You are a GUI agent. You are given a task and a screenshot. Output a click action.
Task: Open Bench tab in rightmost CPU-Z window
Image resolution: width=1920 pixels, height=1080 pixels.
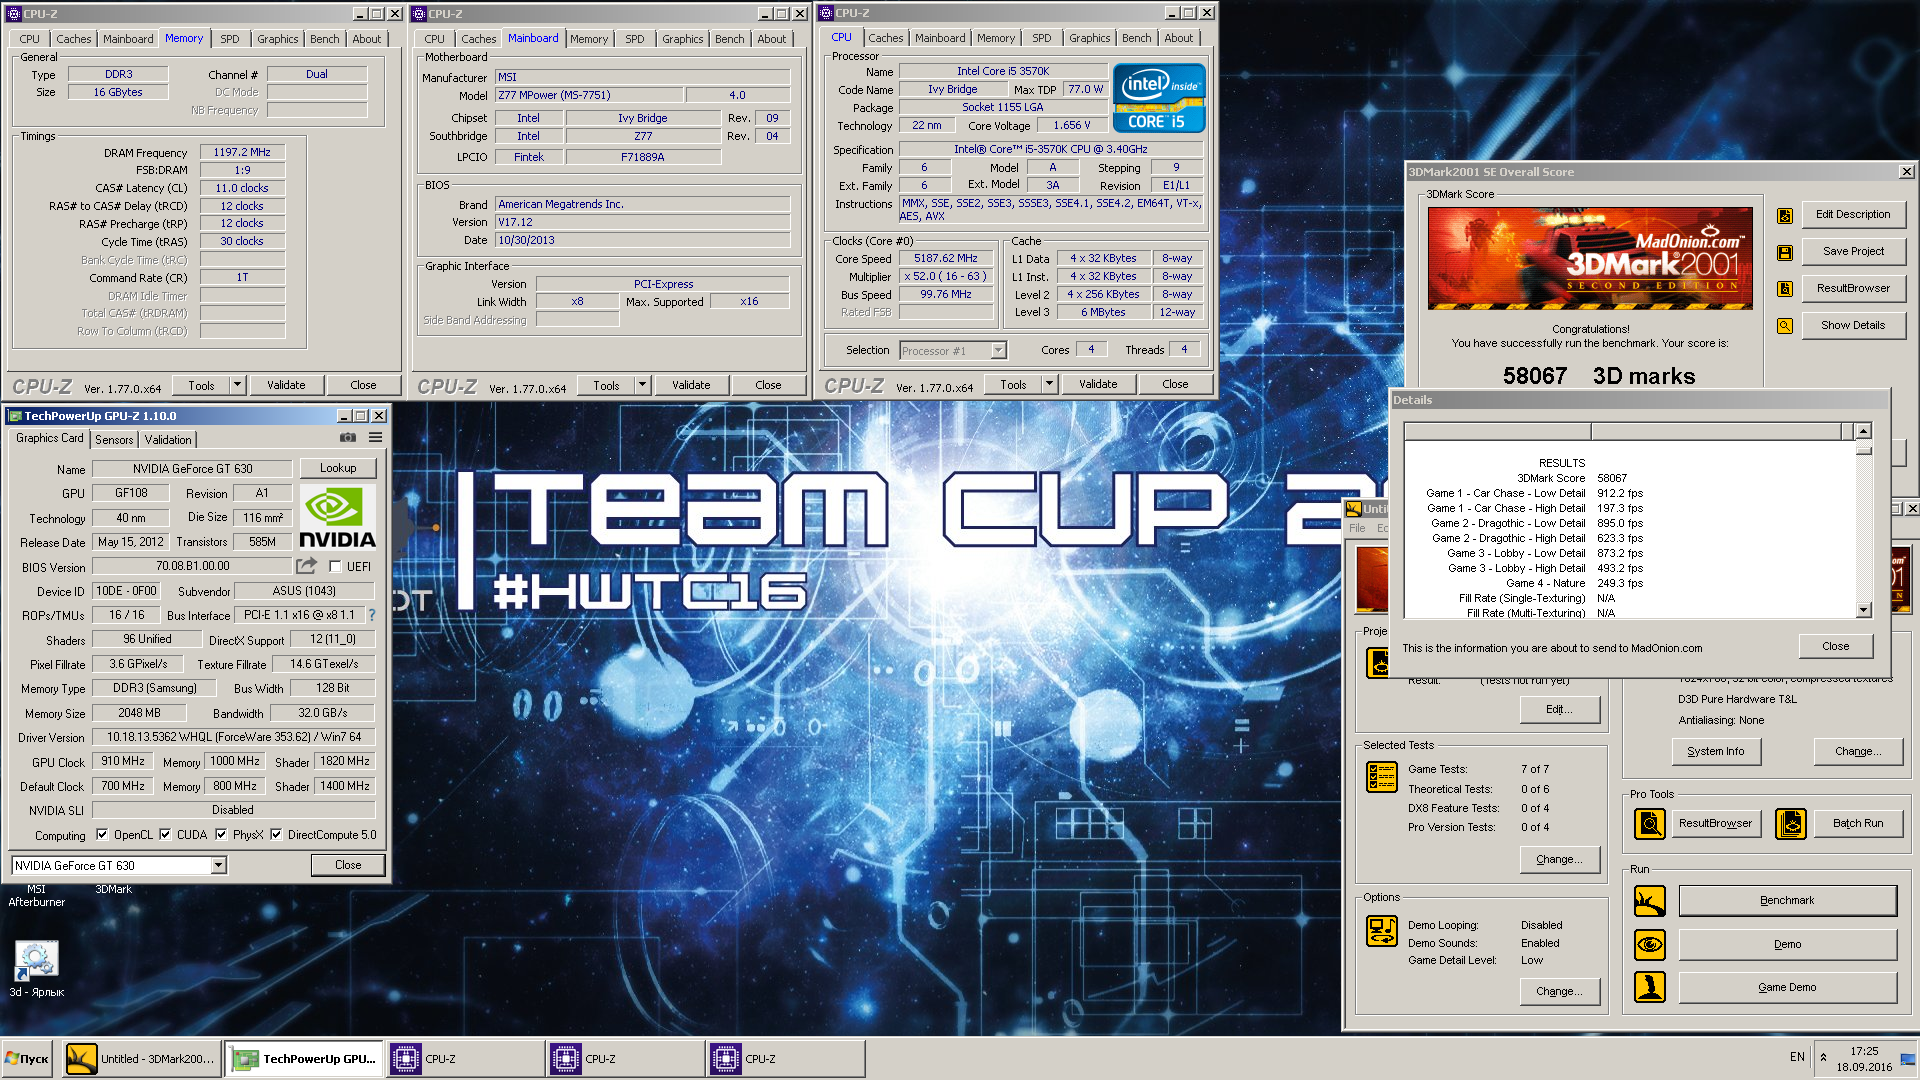[x=1136, y=38]
